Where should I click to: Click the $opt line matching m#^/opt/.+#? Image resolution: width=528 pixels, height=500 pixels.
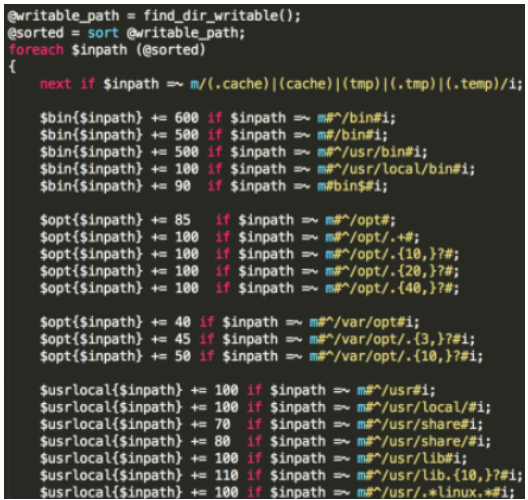pos(229,237)
